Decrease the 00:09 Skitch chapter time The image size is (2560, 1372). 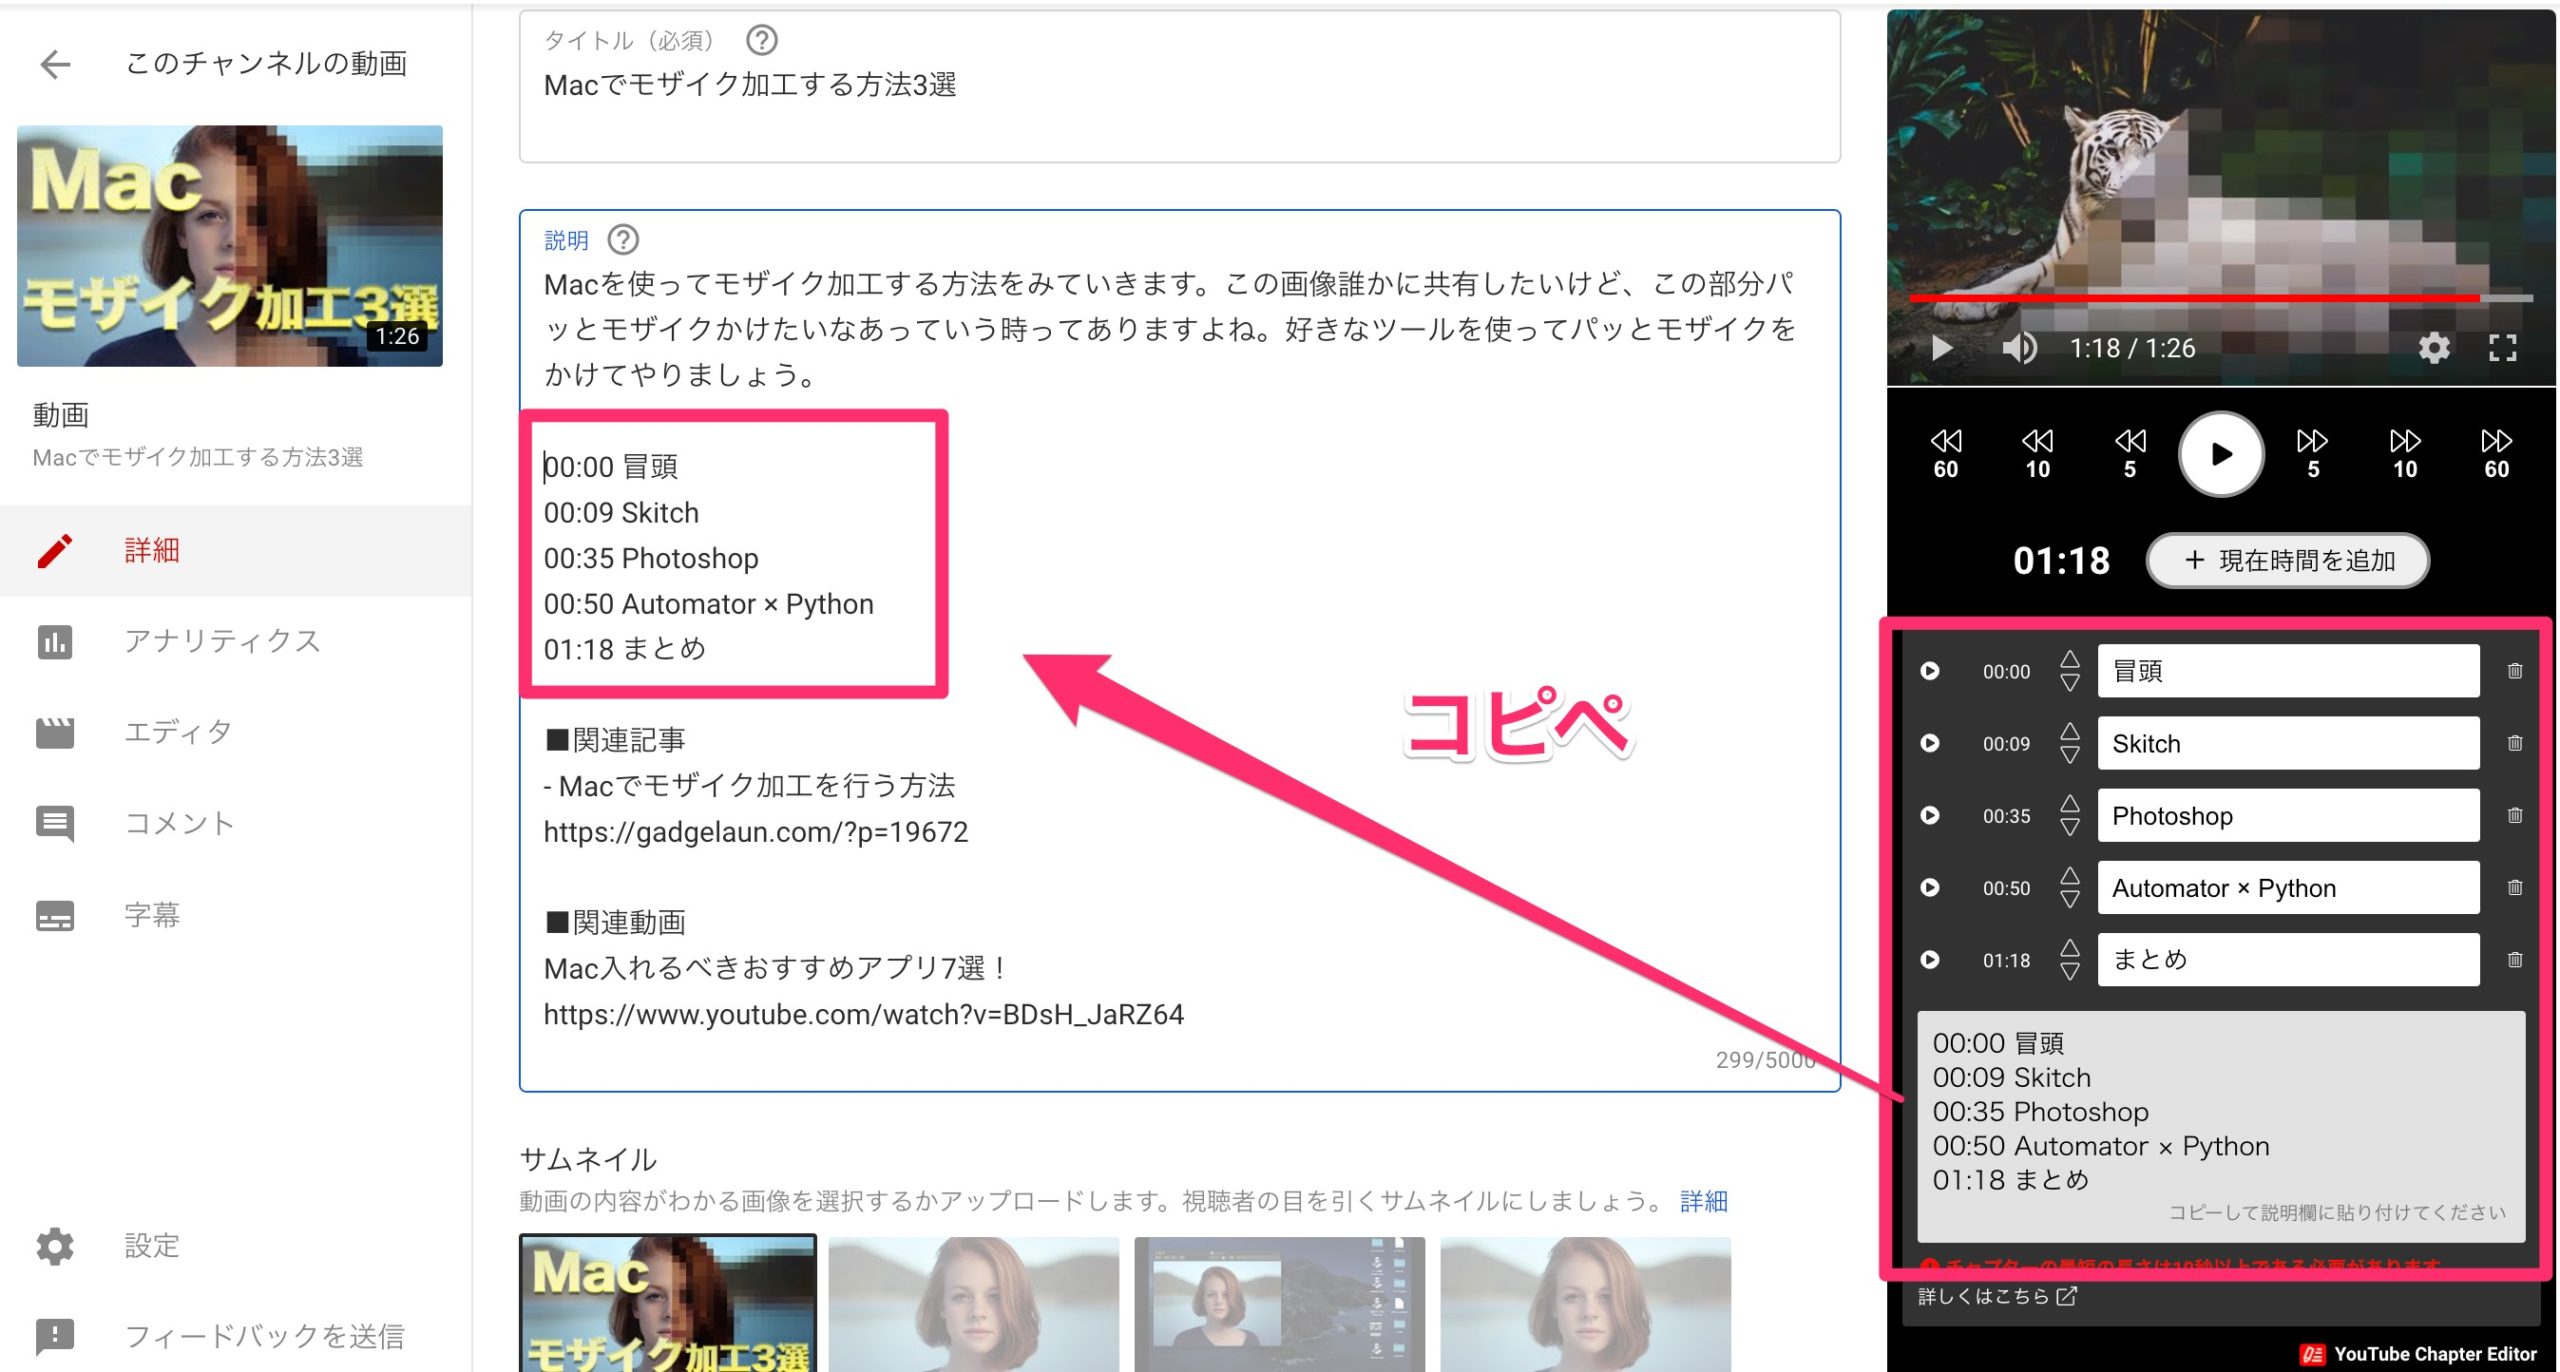coord(2070,756)
